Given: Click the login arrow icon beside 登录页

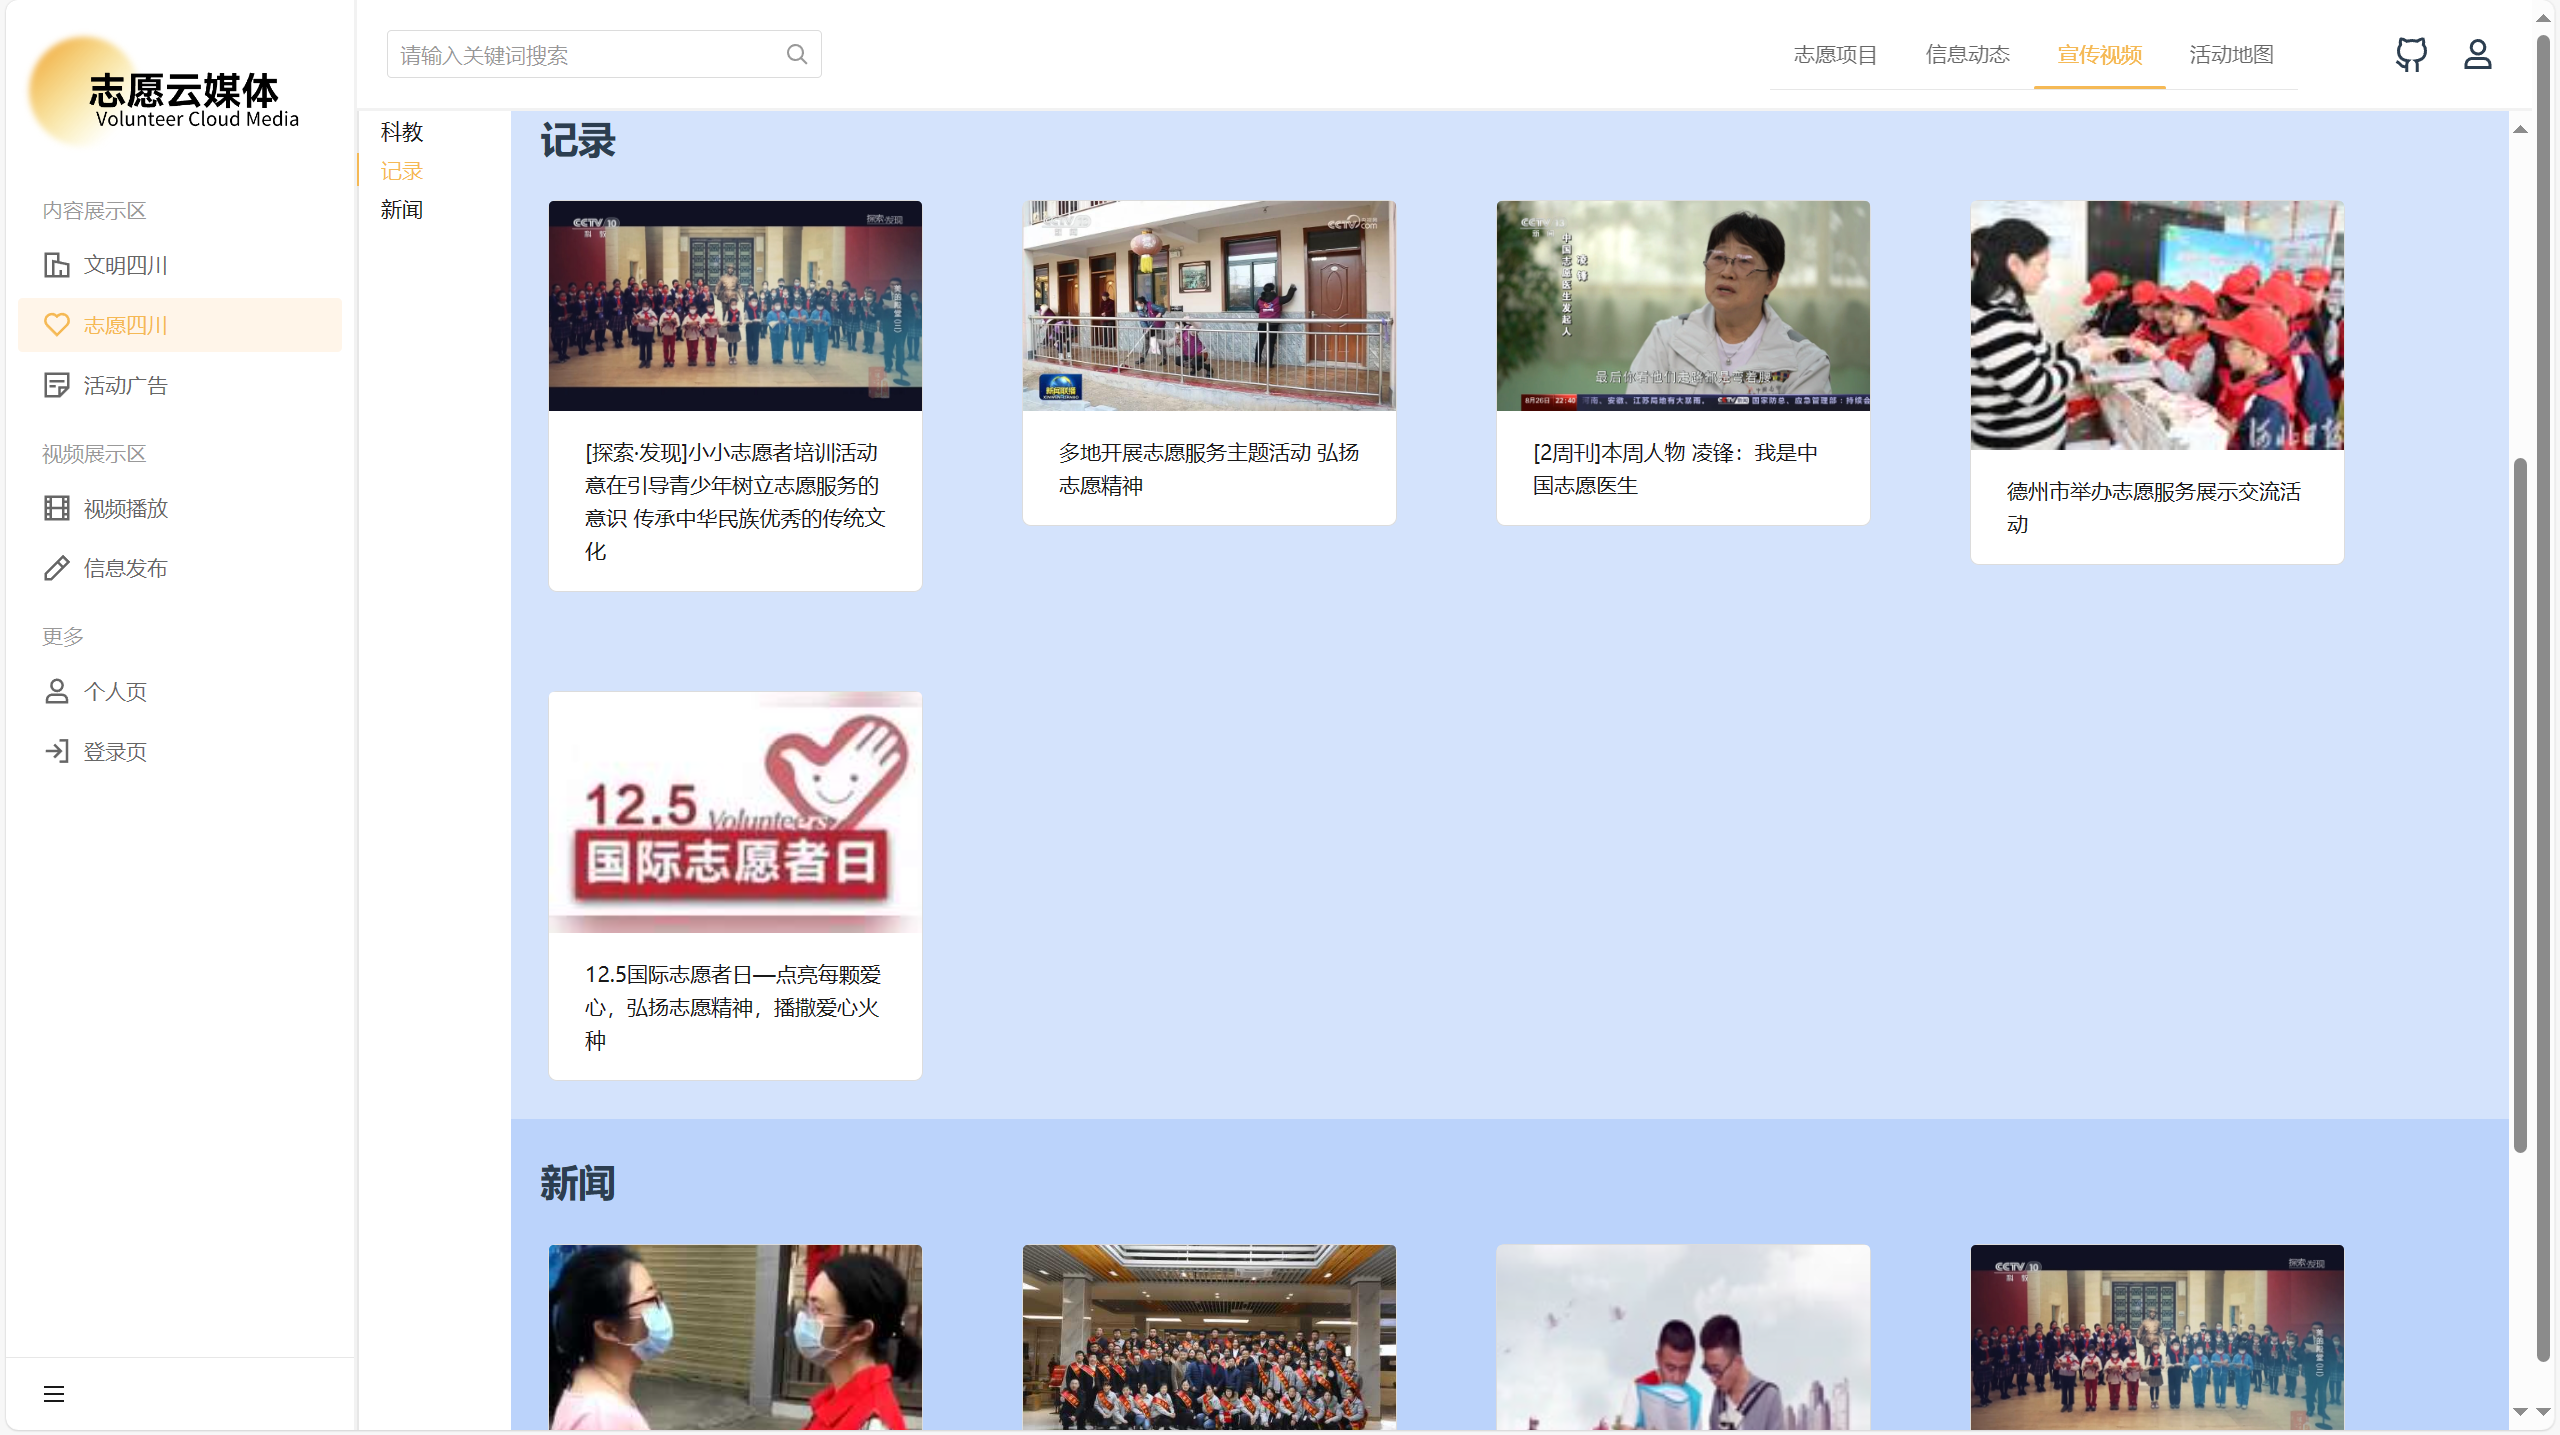Looking at the screenshot, I should [57, 751].
